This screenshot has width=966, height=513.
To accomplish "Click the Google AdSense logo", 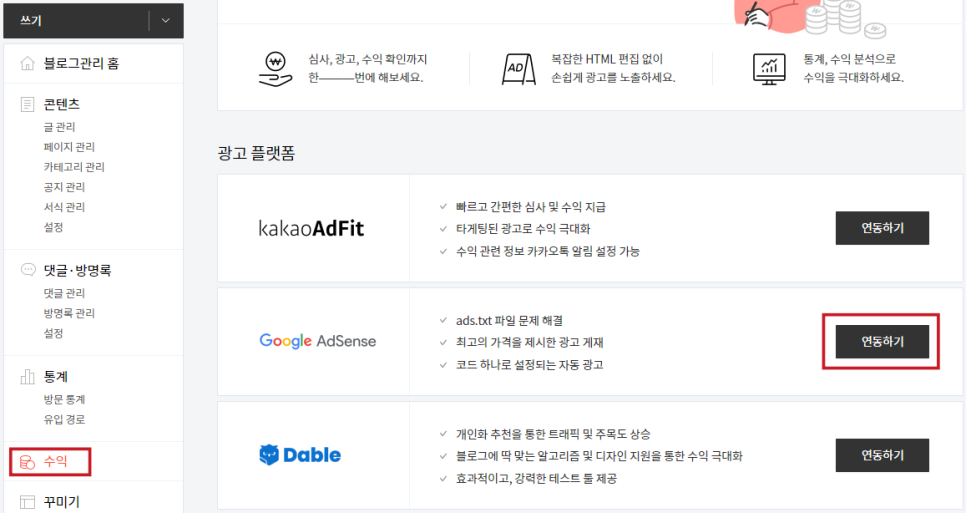I will point(317,341).
